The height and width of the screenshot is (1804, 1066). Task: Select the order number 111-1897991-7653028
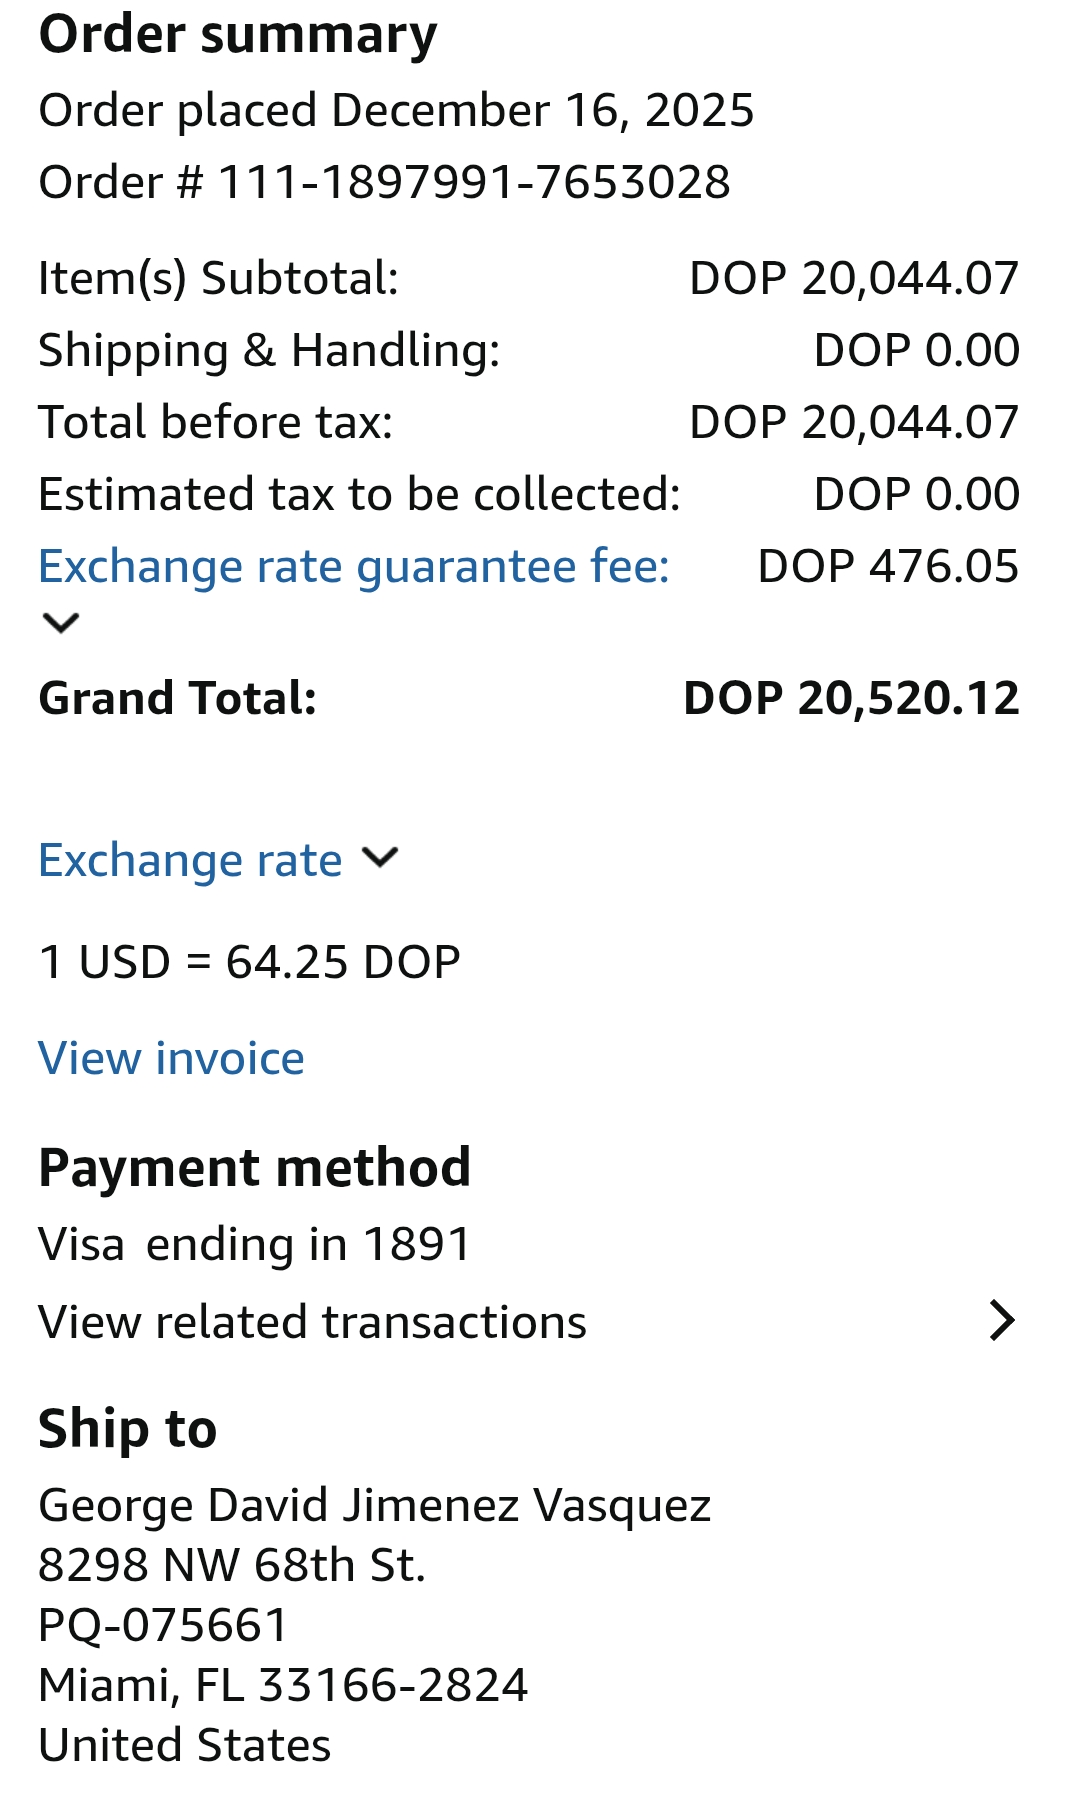pyautogui.click(x=474, y=182)
